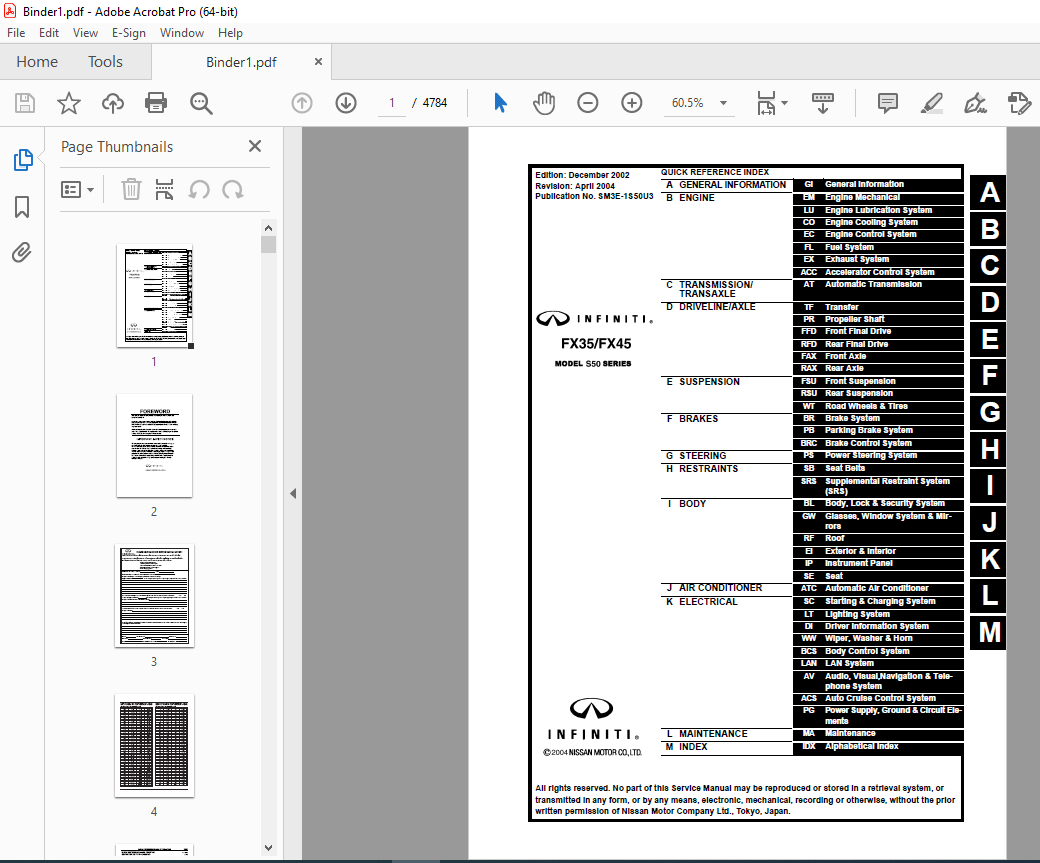Image resolution: width=1040 pixels, height=863 pixels.
Task: Add the document to starred files
Action: click(x=68, y=103)
